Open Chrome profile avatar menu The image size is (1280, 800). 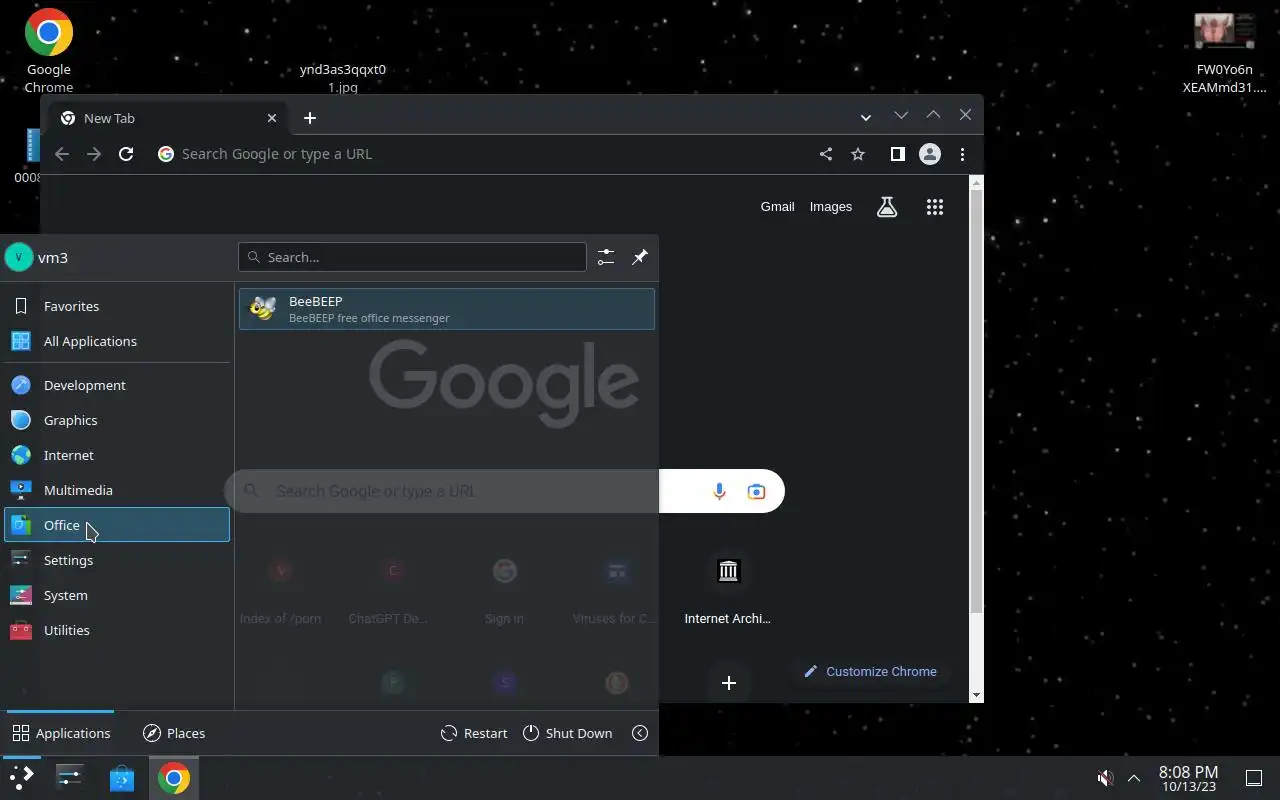click(x=930, y=154)
